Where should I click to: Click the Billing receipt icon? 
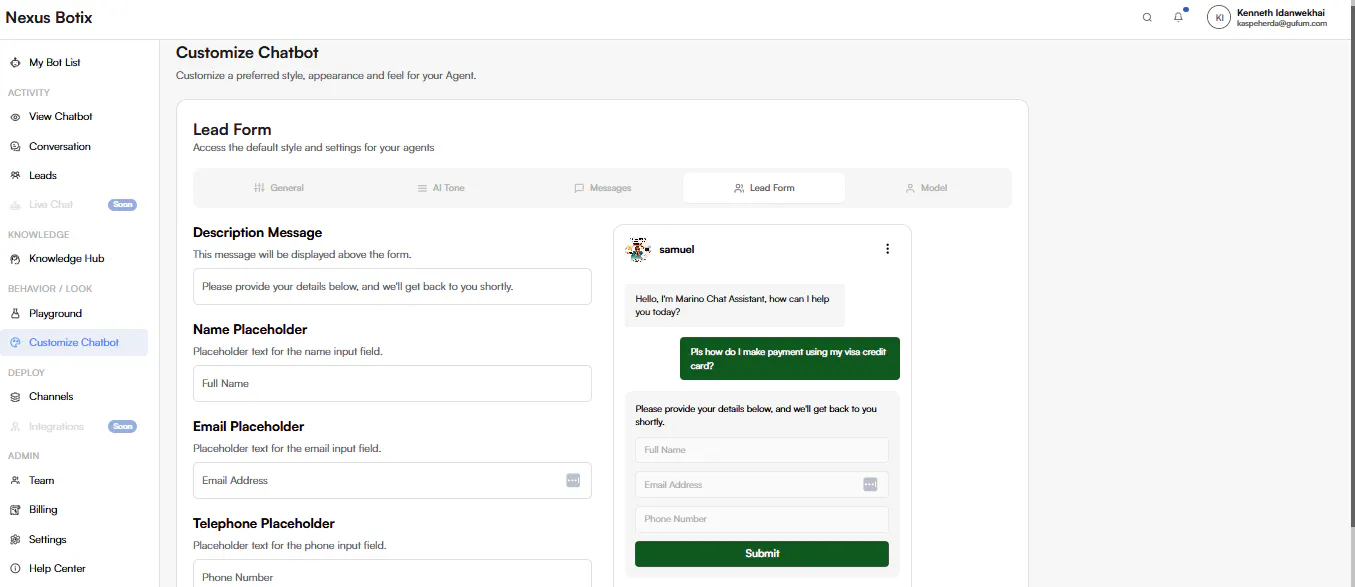pyautogui.click(x=15, y=510)
